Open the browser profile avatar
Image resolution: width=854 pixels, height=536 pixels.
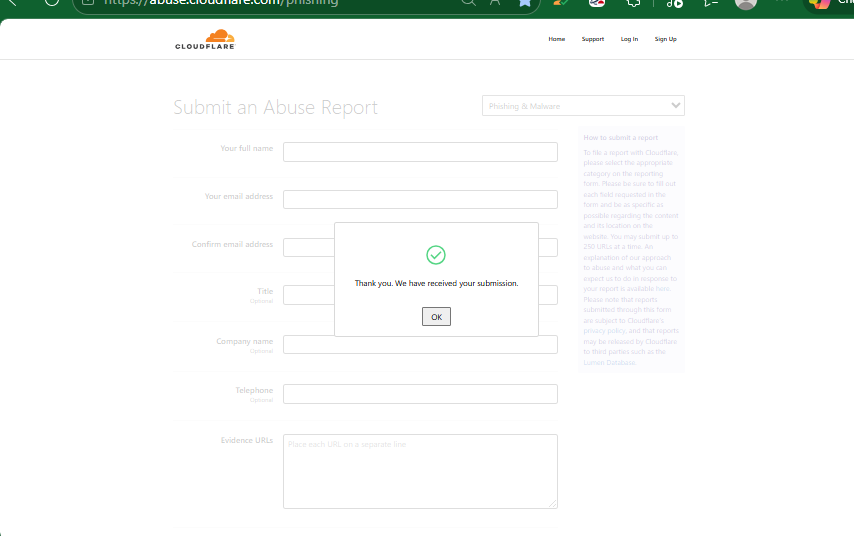(746, 3)
